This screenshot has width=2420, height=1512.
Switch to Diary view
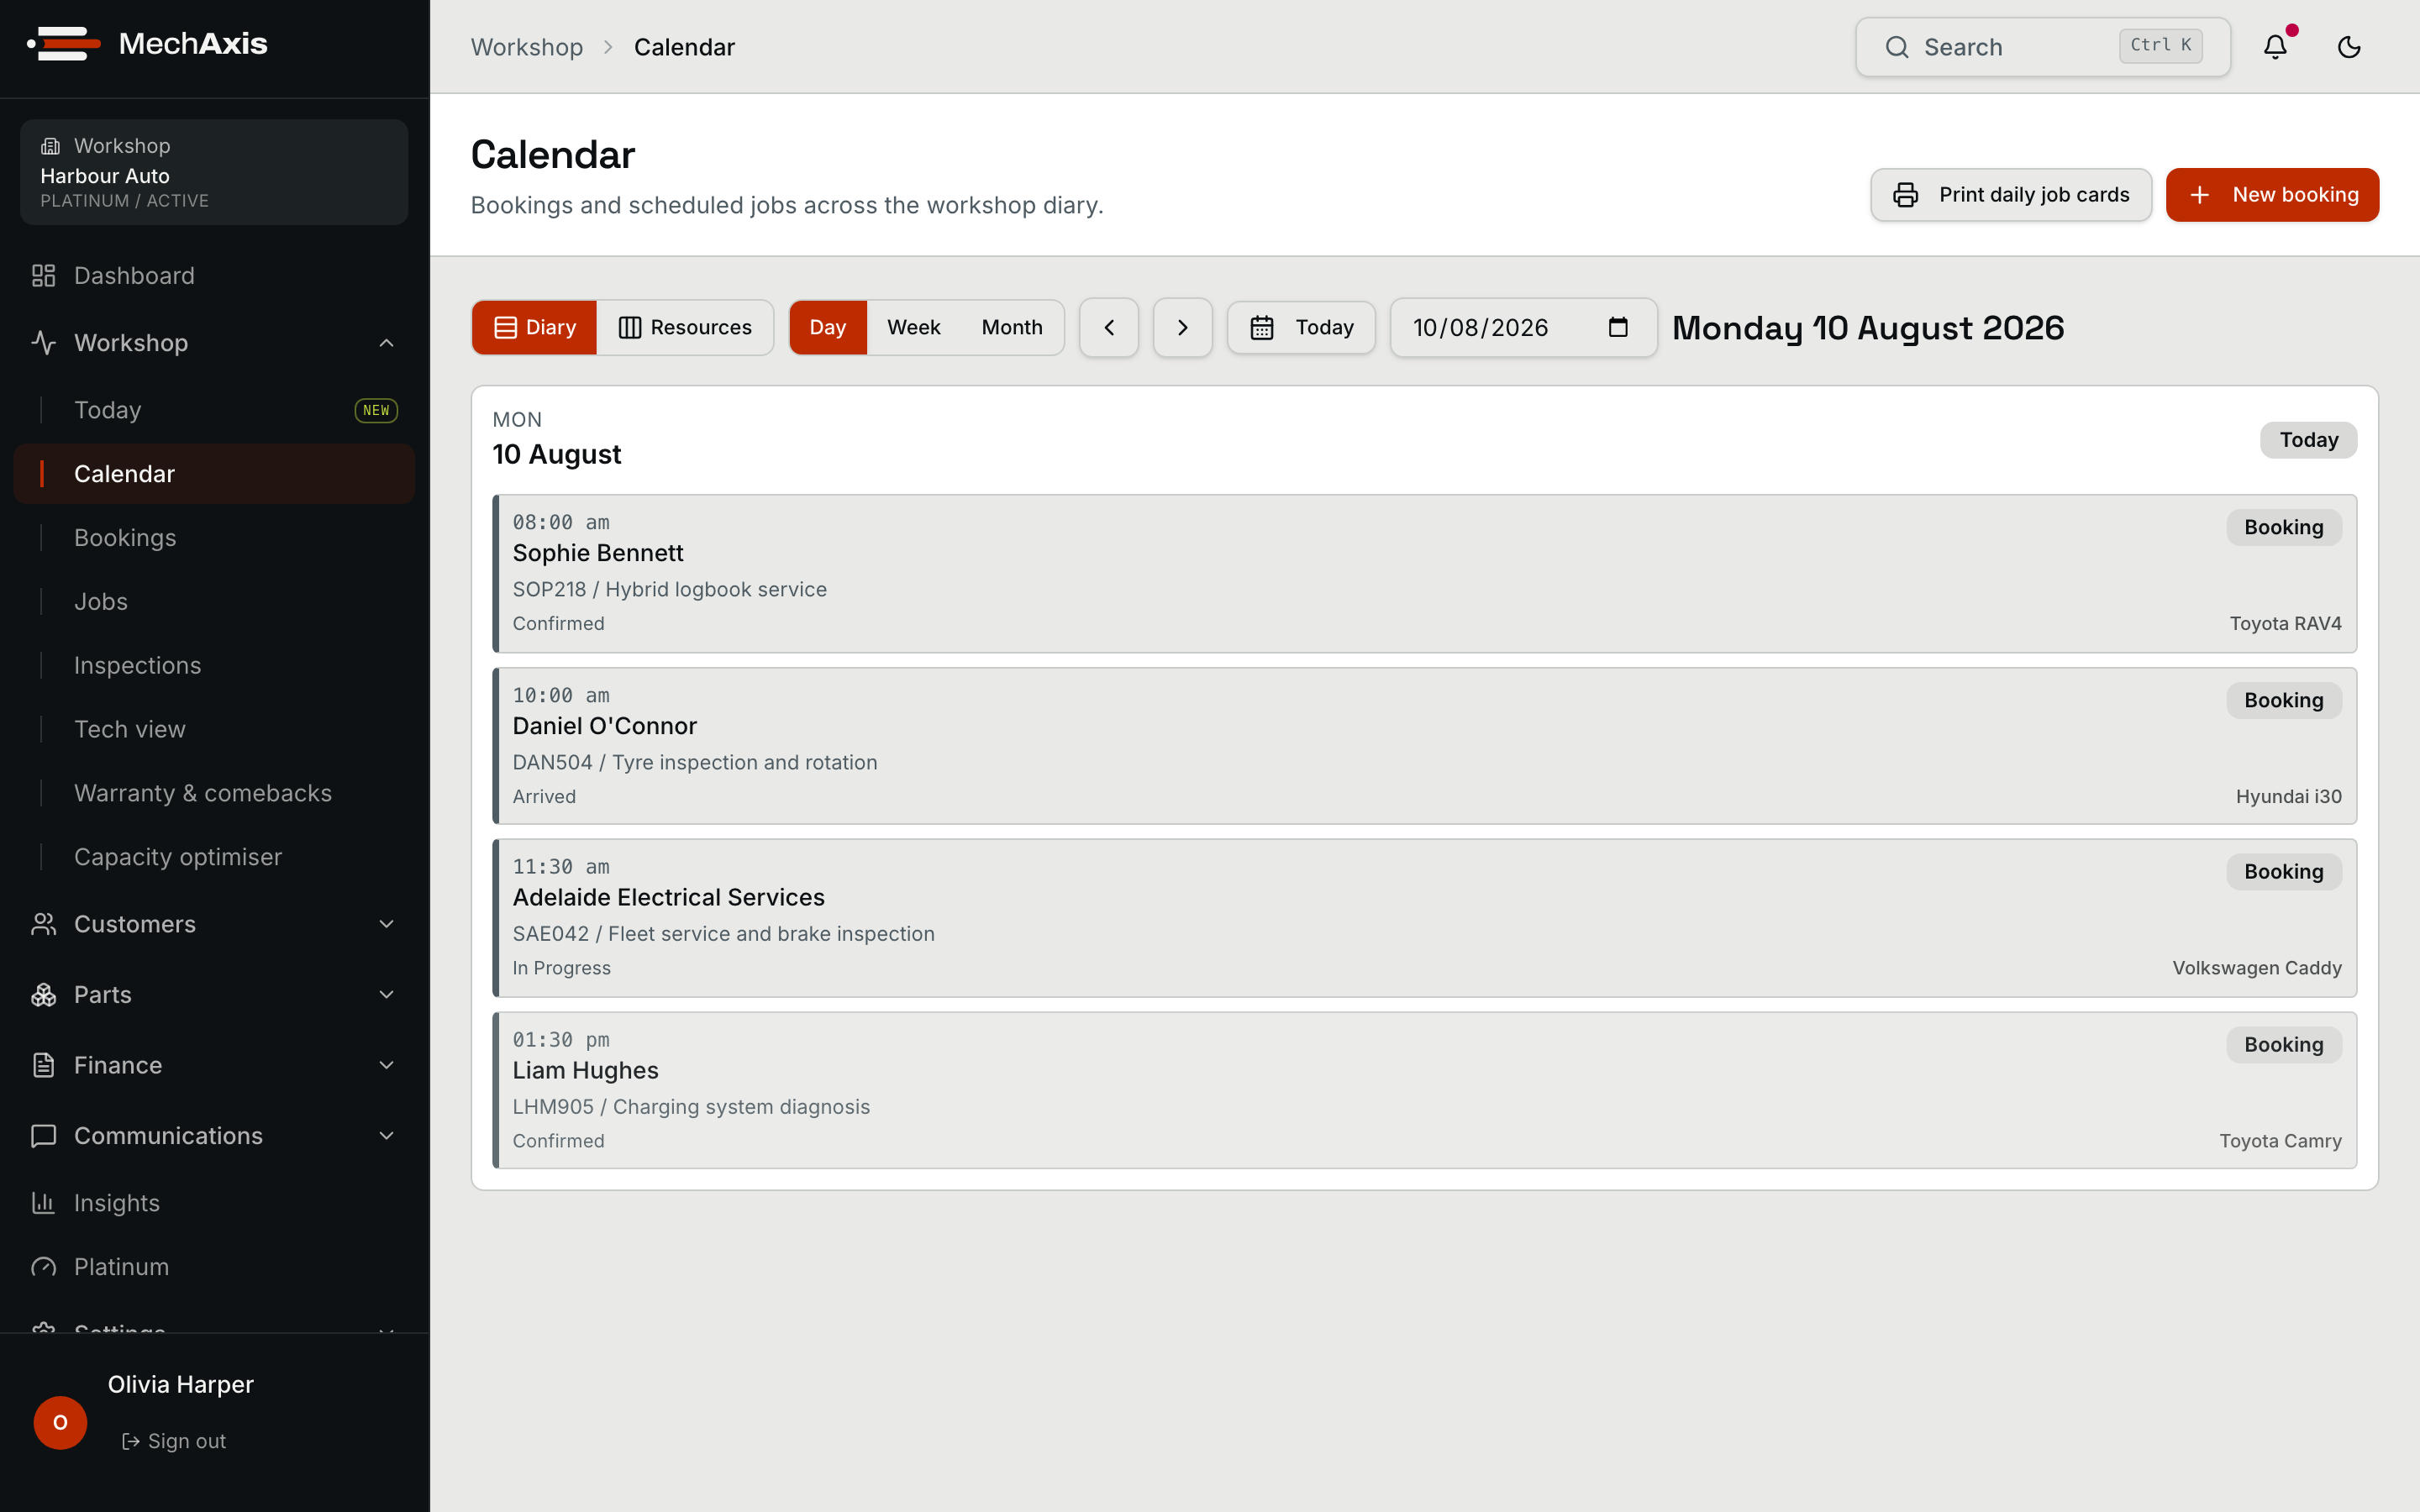tap(535, 327)
